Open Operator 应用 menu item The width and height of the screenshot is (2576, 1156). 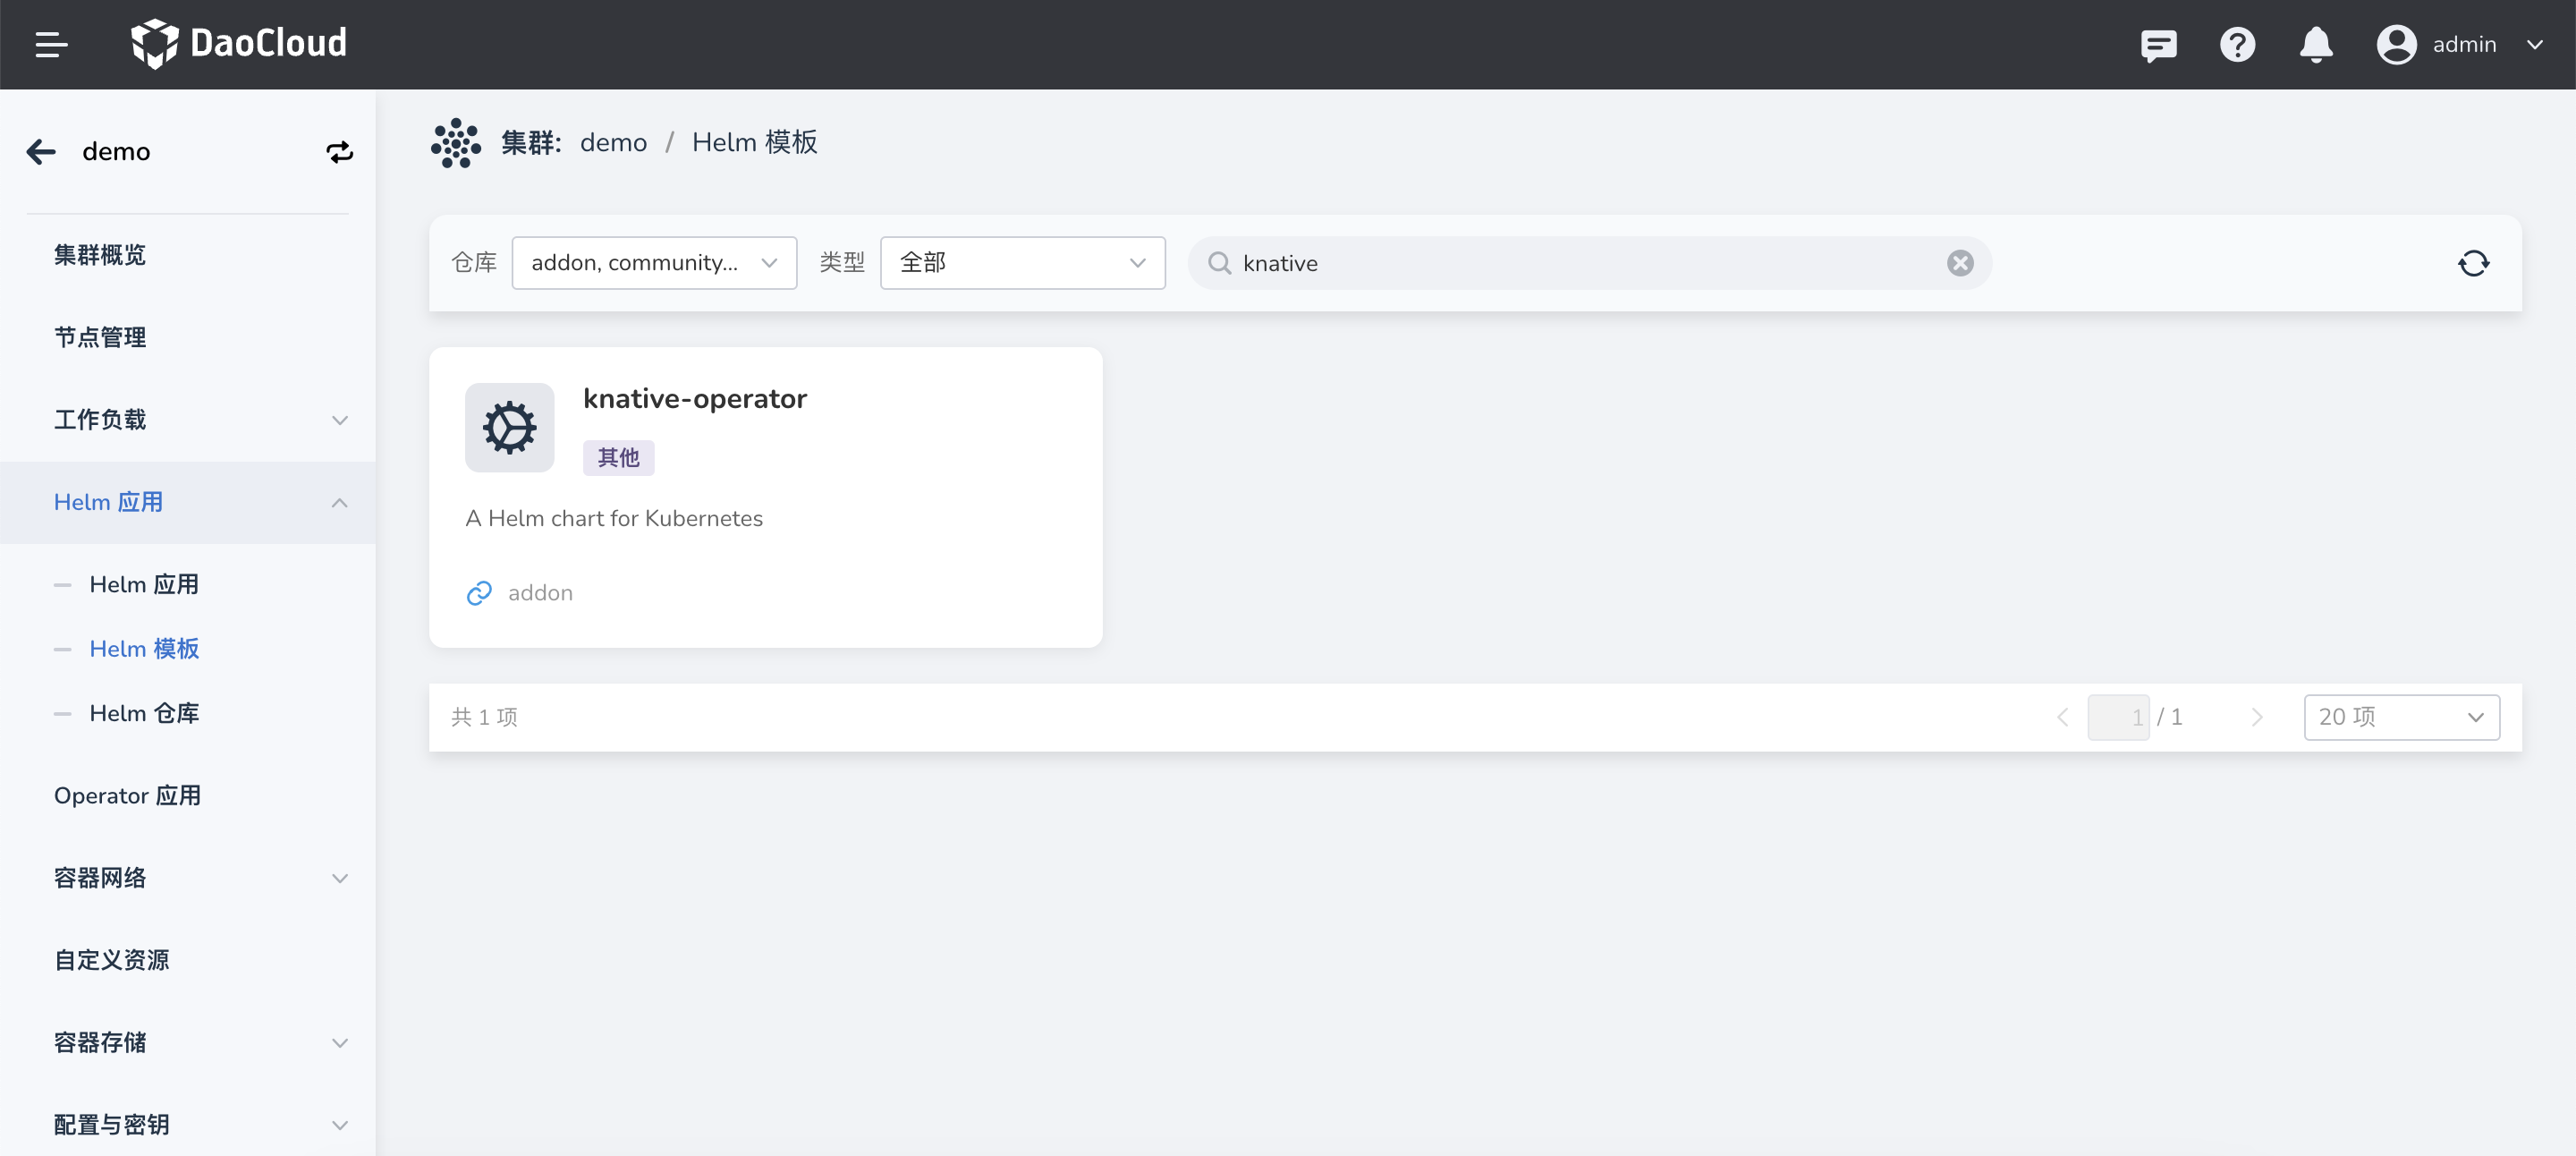(127, 796)
